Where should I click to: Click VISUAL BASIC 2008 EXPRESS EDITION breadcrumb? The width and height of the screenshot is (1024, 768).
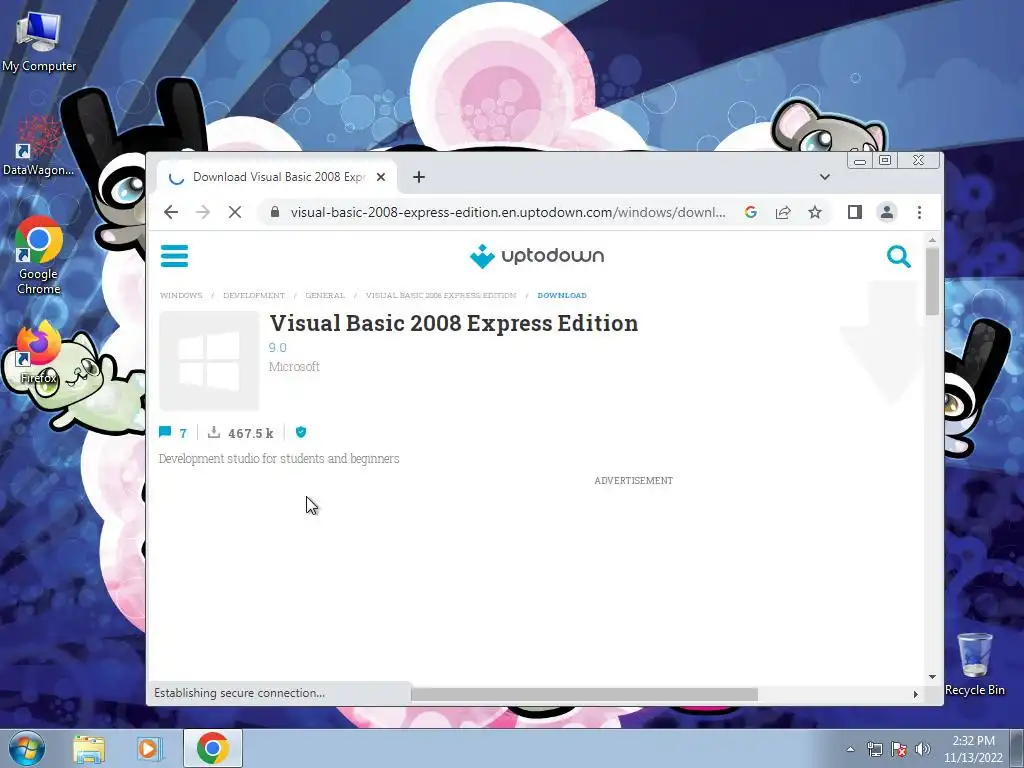tap(441, 295)
